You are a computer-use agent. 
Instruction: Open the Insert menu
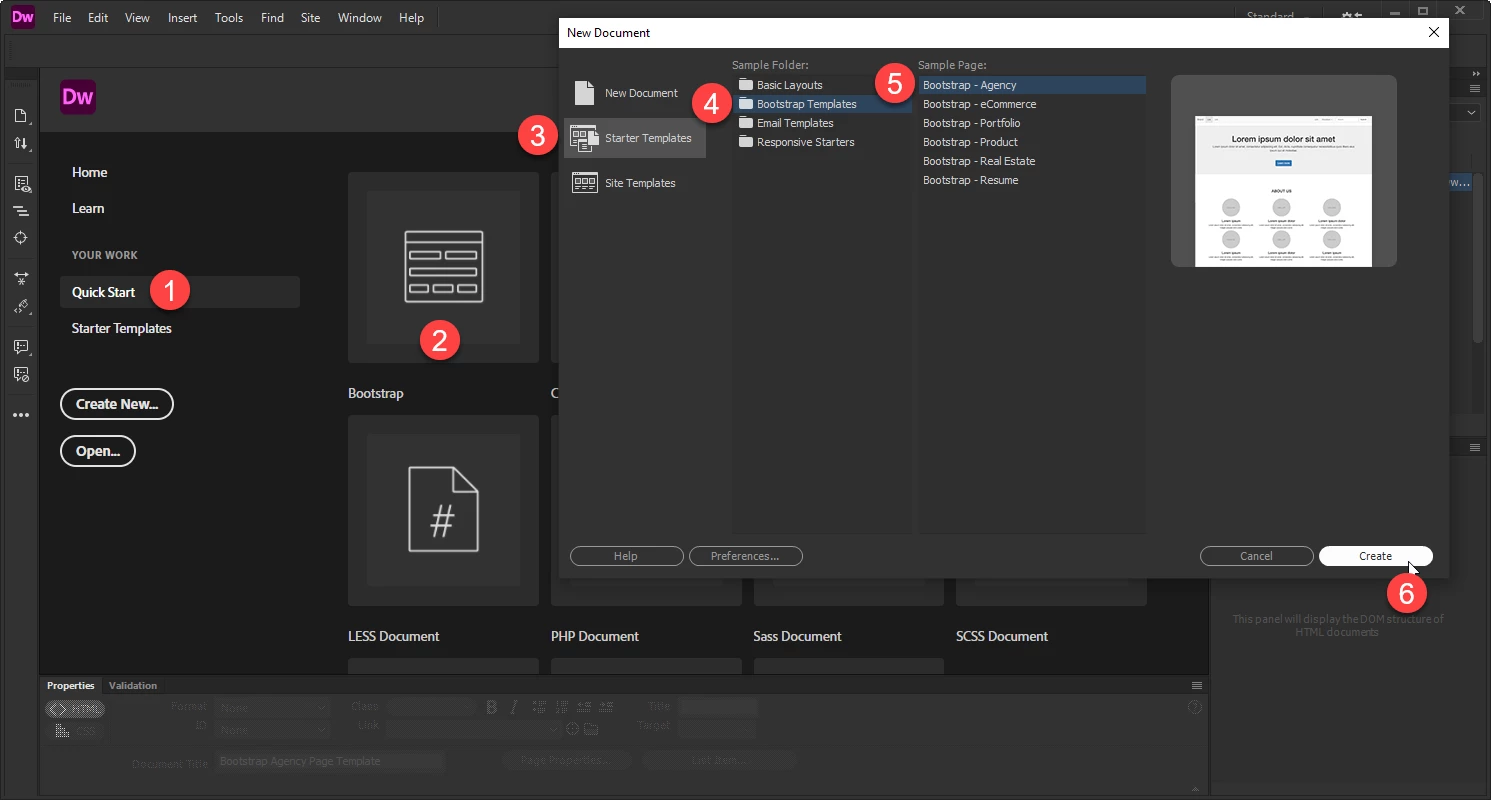(x=183, y=18)
